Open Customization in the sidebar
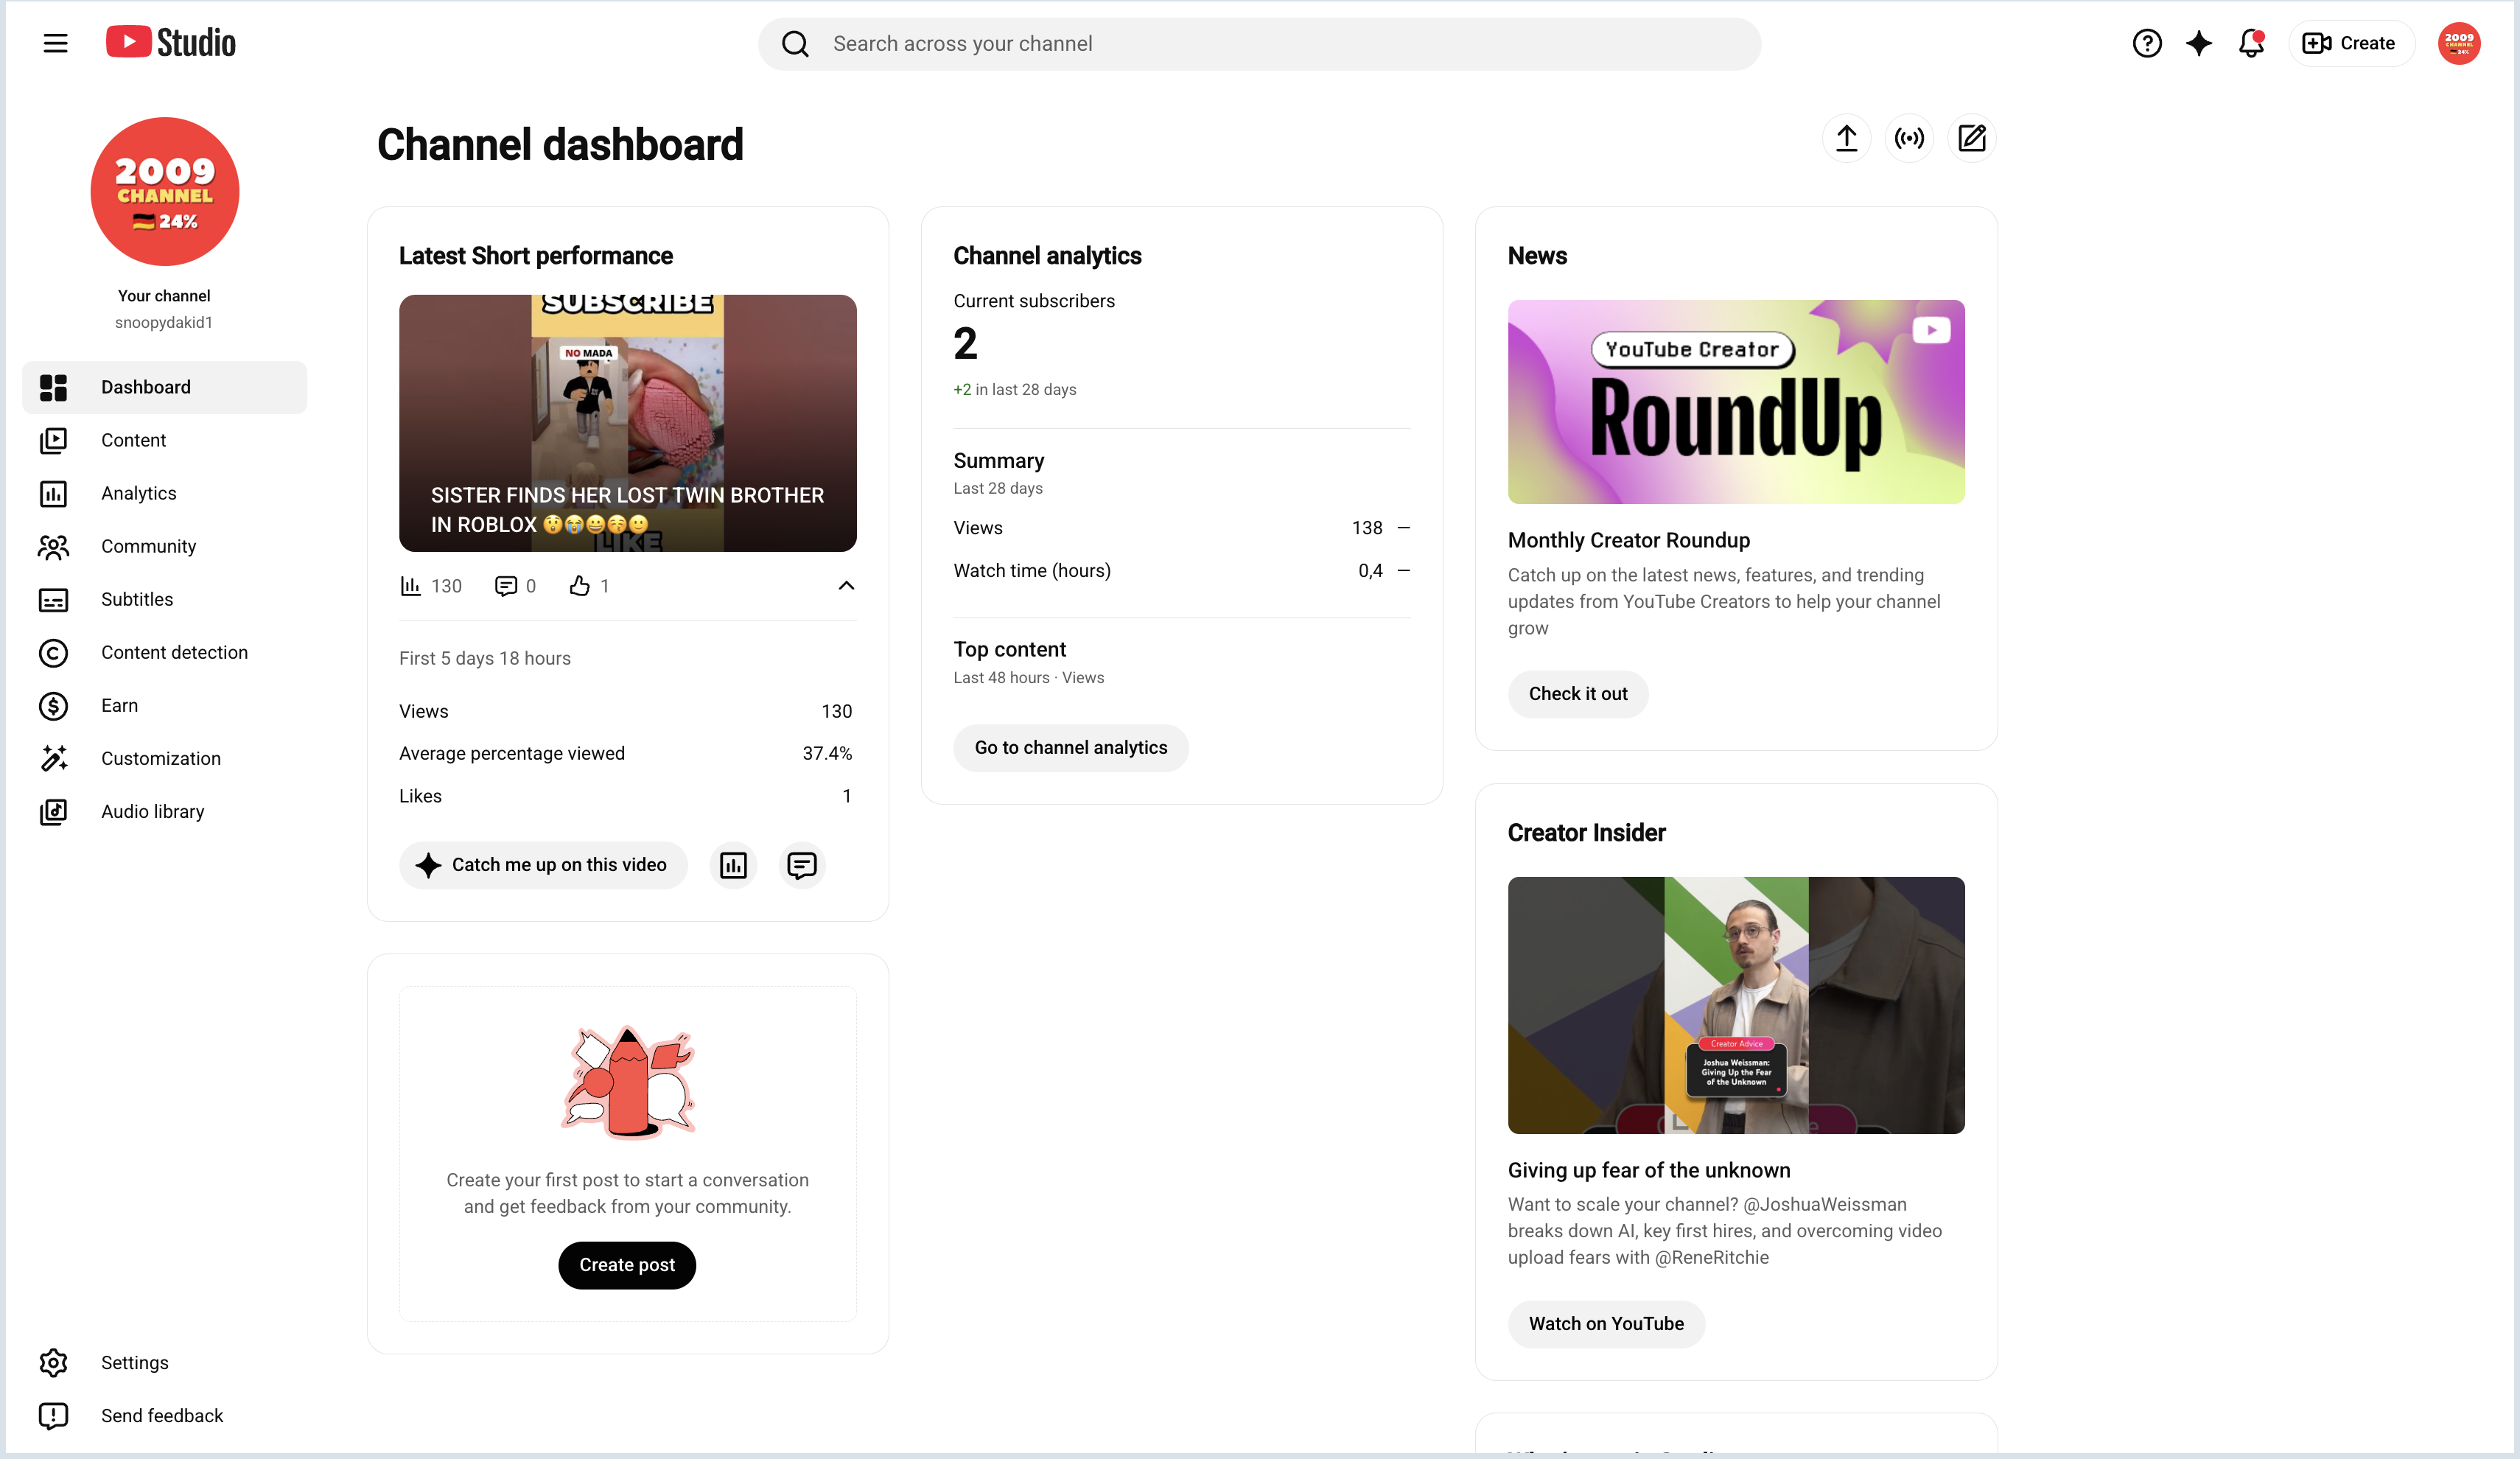 164,758
